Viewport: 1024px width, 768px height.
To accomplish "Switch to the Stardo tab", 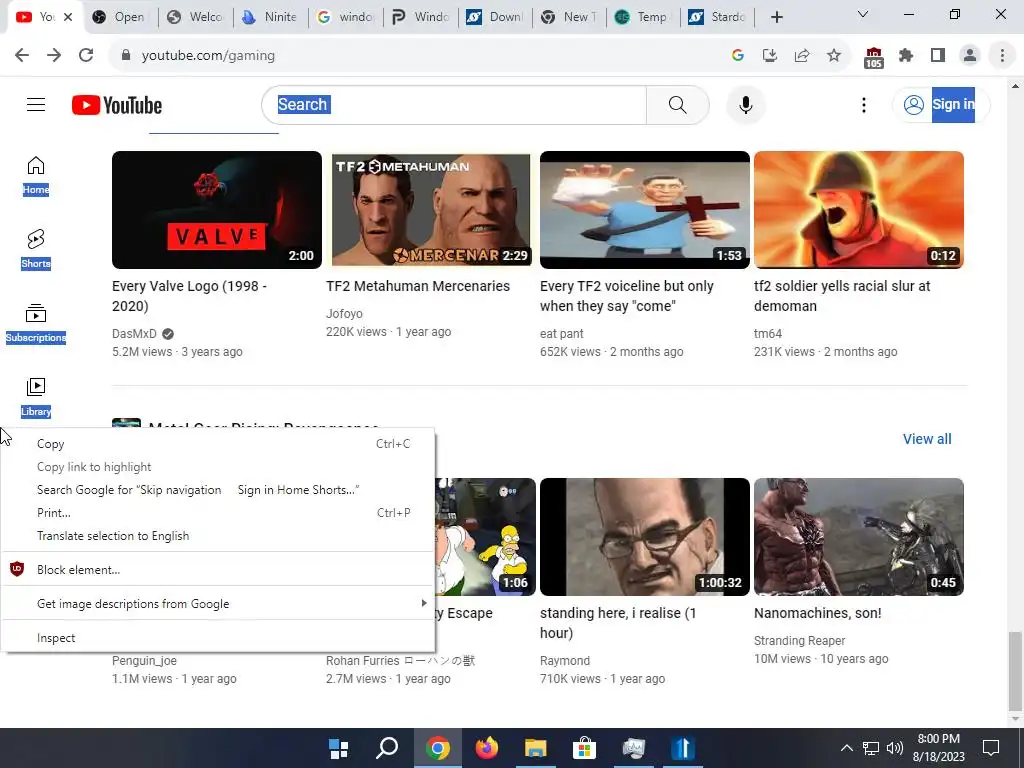I will 717,17.
